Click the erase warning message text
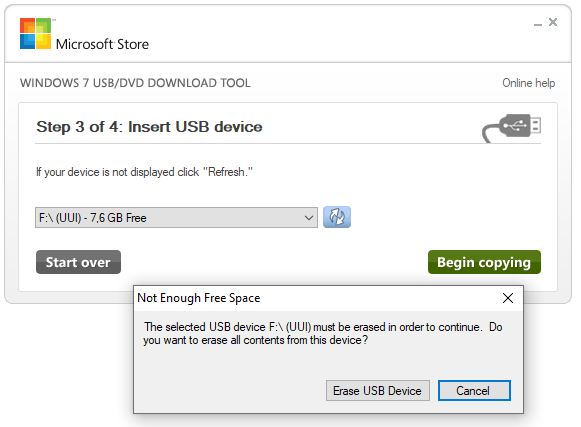 tap(323, 333)
